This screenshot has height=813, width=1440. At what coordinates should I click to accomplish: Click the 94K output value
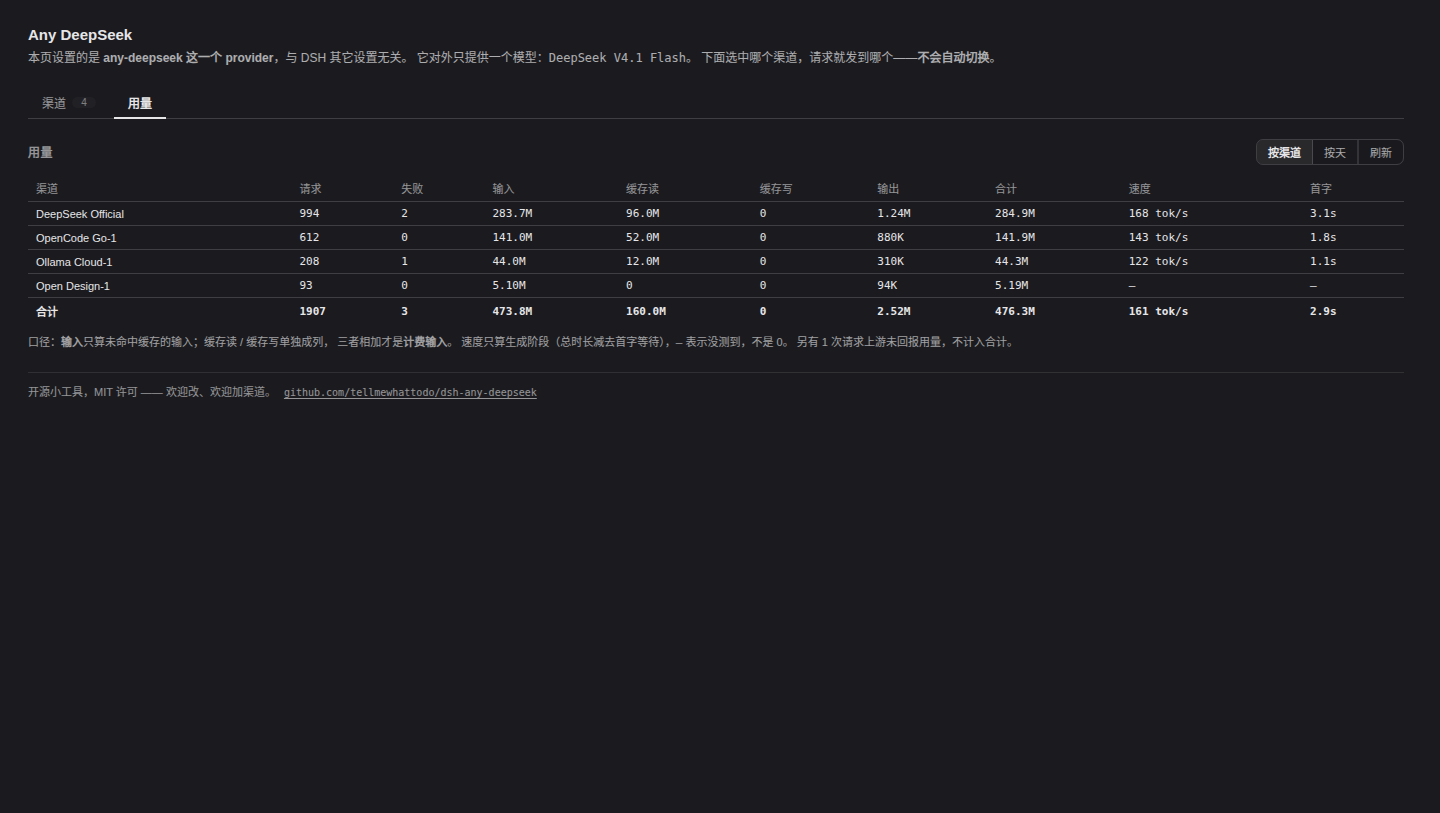887,285
